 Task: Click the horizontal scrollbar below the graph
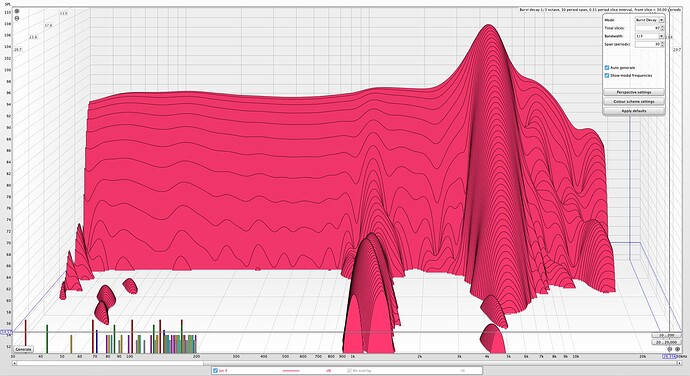[347, 363]
